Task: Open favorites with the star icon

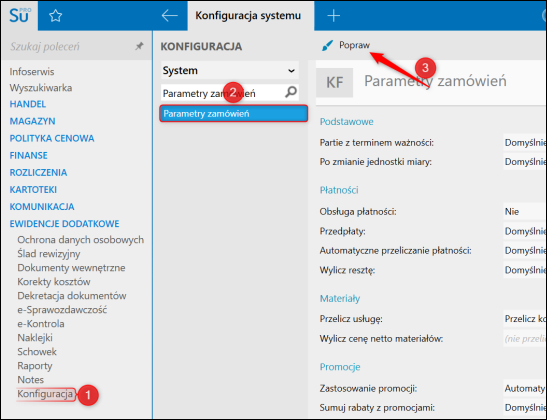Action: coord(55,16)
